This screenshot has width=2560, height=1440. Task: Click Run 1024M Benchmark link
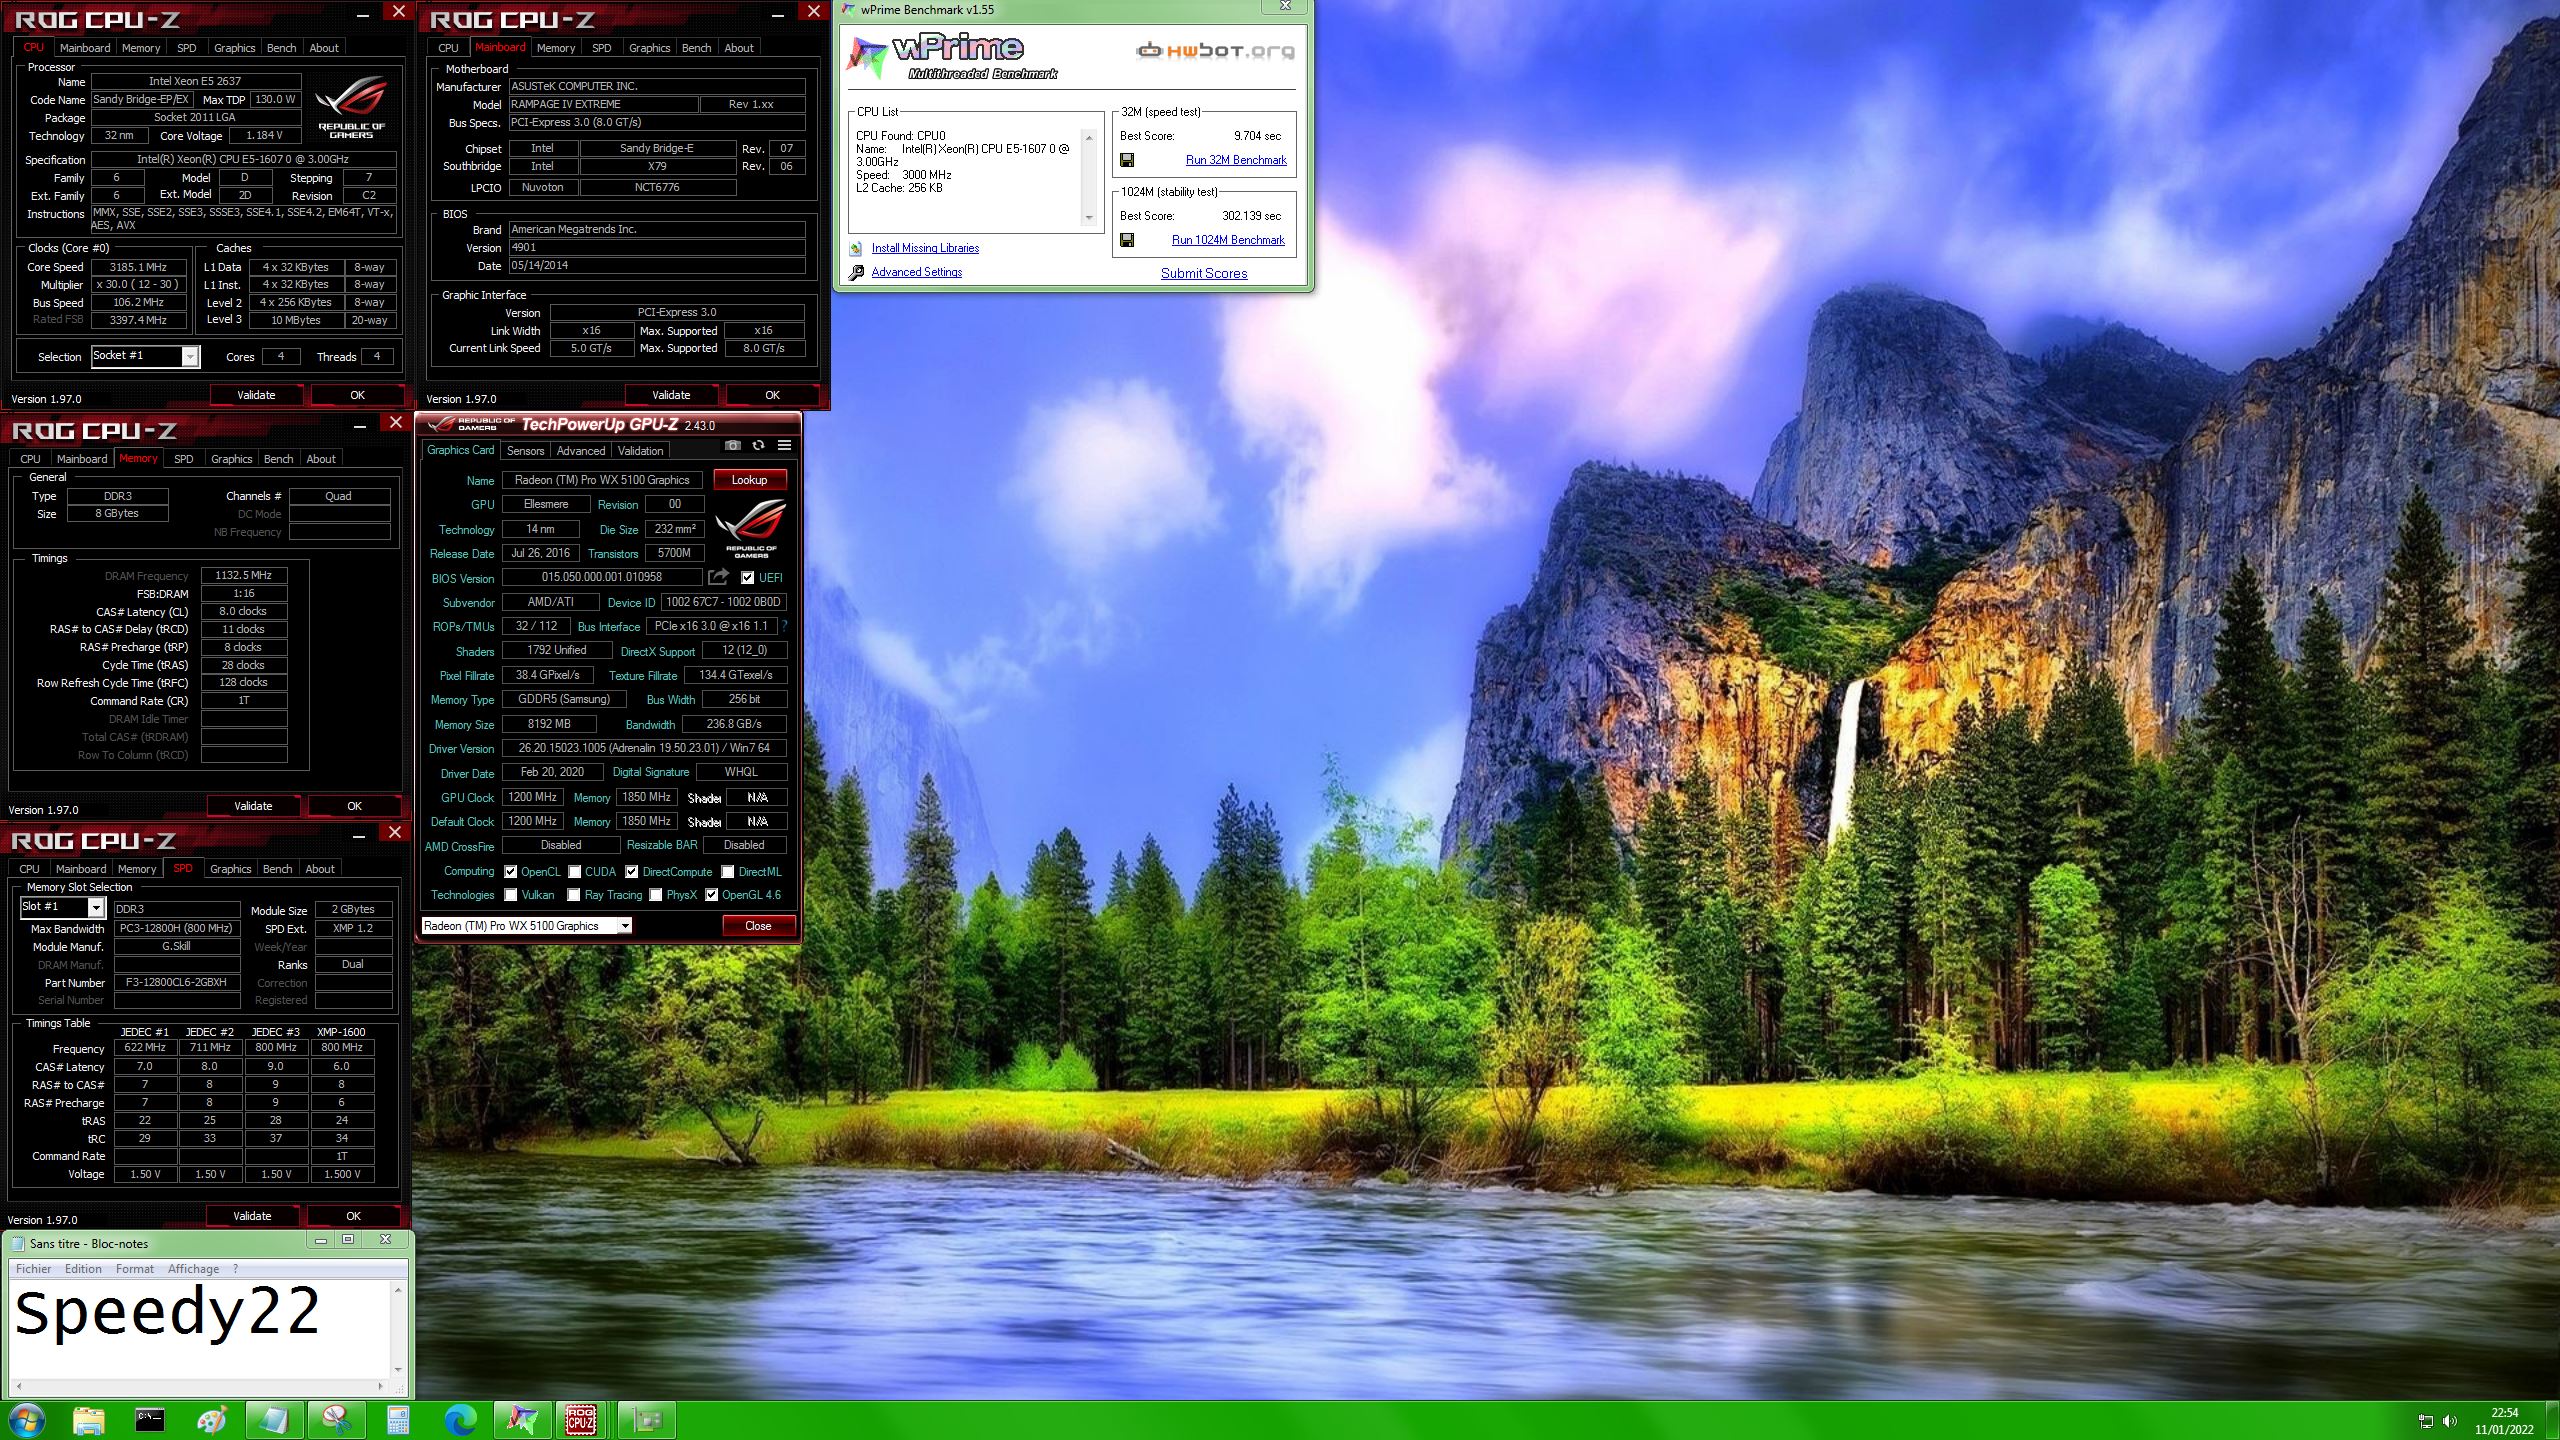1228,240
